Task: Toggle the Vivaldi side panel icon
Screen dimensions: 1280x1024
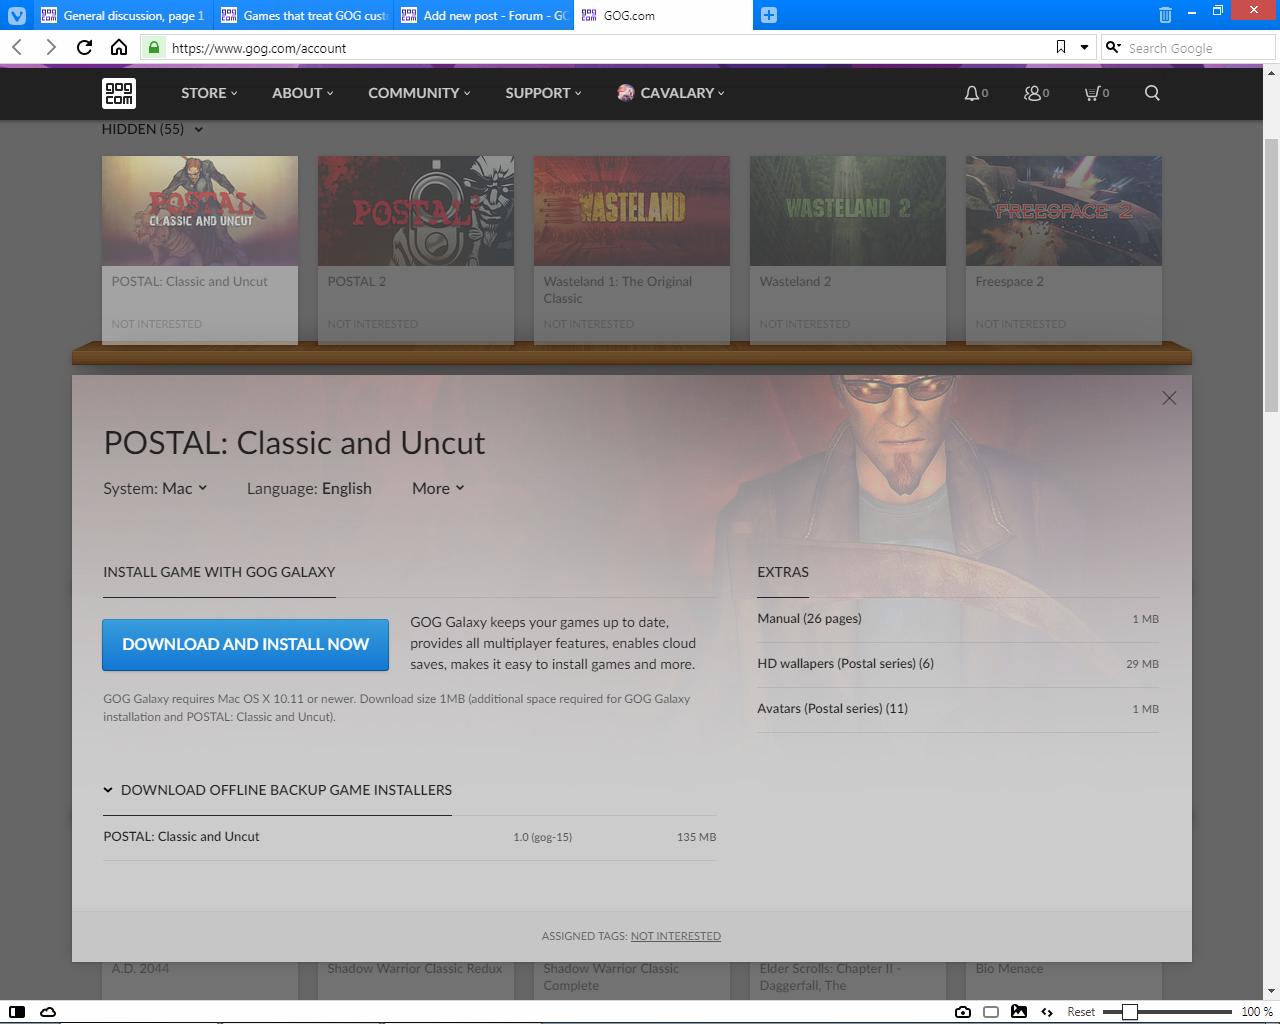Action: pos(17,1012)
